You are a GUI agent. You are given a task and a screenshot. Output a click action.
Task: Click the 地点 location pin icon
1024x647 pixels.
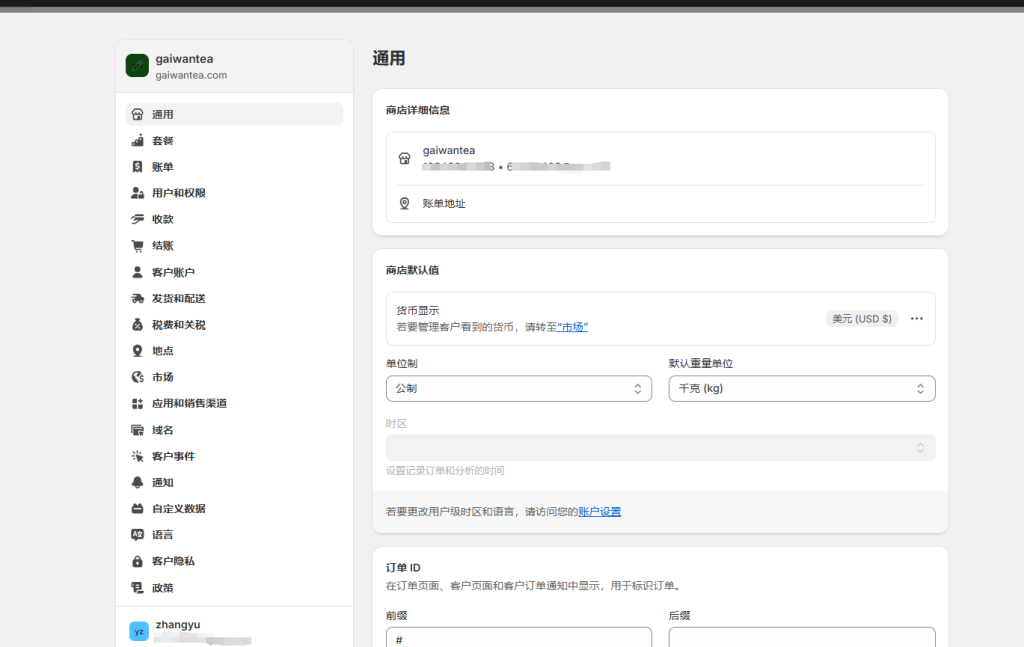pyautogui.click(x=138, y=350)
